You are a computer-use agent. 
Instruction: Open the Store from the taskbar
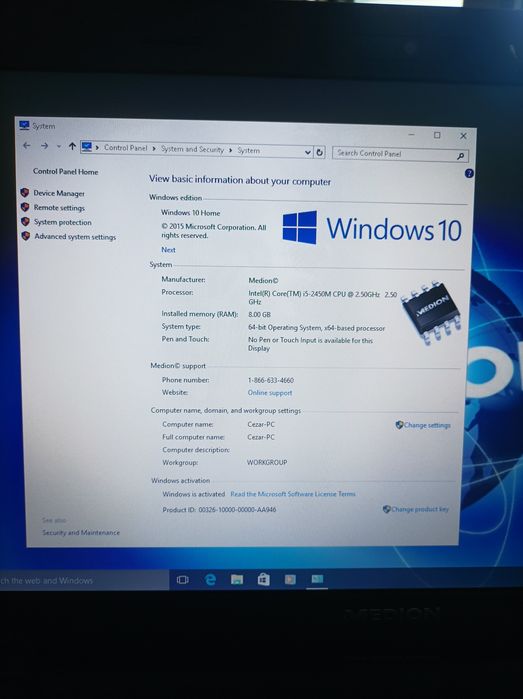pos(264,580)
